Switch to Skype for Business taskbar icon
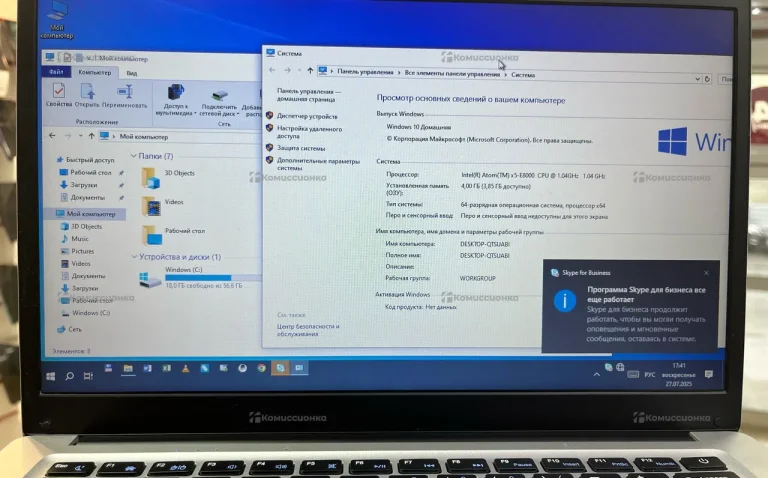Viewport: 768px width, 478px height. tap(280, 368)
